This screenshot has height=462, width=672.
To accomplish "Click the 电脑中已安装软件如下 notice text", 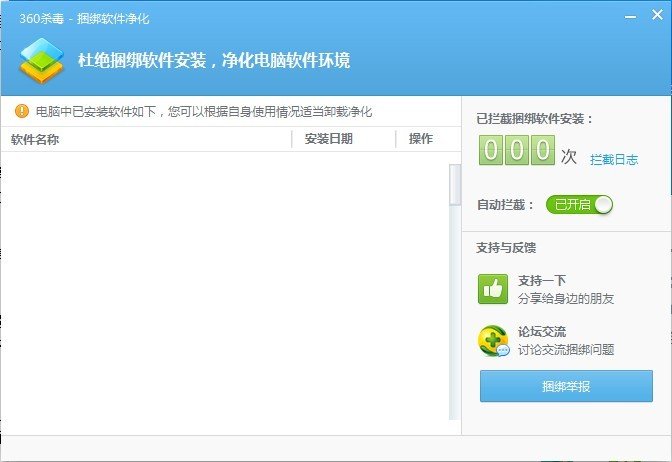I will click(204, 112).
